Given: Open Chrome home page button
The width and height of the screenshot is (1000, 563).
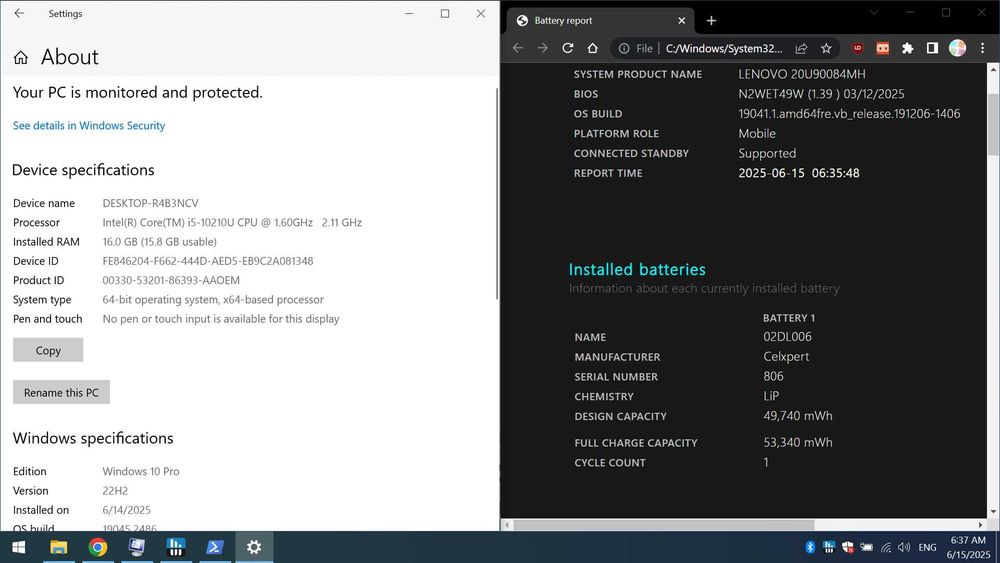Looking at the screenshot, I should [x=592, y=48].
